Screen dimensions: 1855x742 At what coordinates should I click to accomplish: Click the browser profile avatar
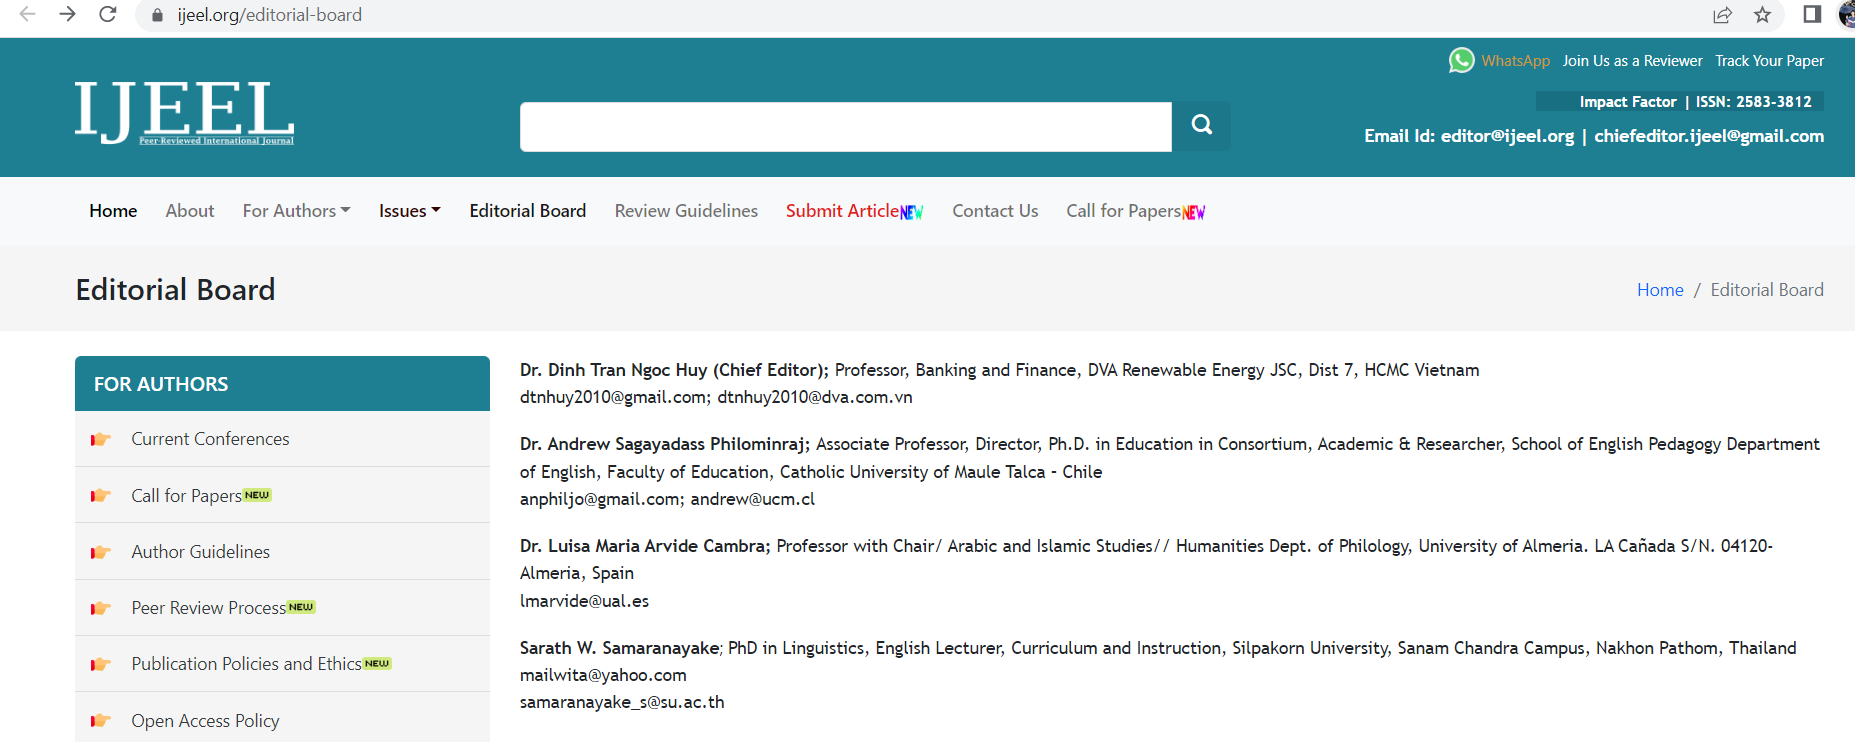click(x=1841, y=15)
